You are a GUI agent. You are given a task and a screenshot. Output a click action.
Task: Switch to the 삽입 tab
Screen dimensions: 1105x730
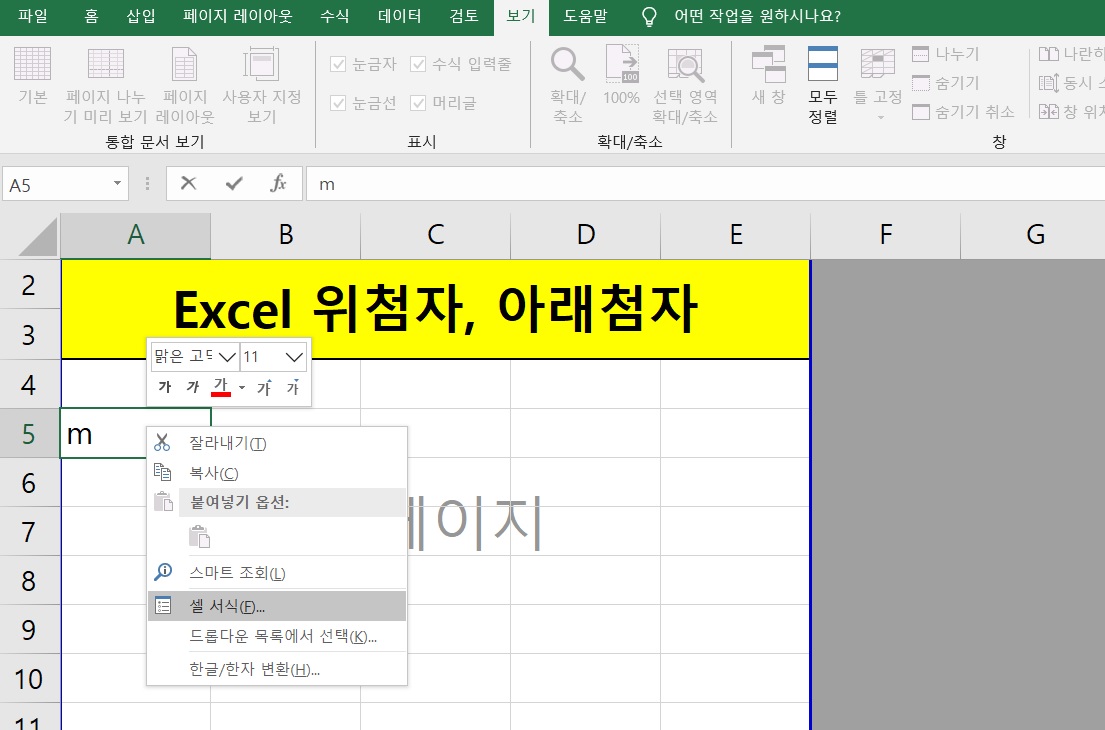pyautogui.click(x=141, y=16)
